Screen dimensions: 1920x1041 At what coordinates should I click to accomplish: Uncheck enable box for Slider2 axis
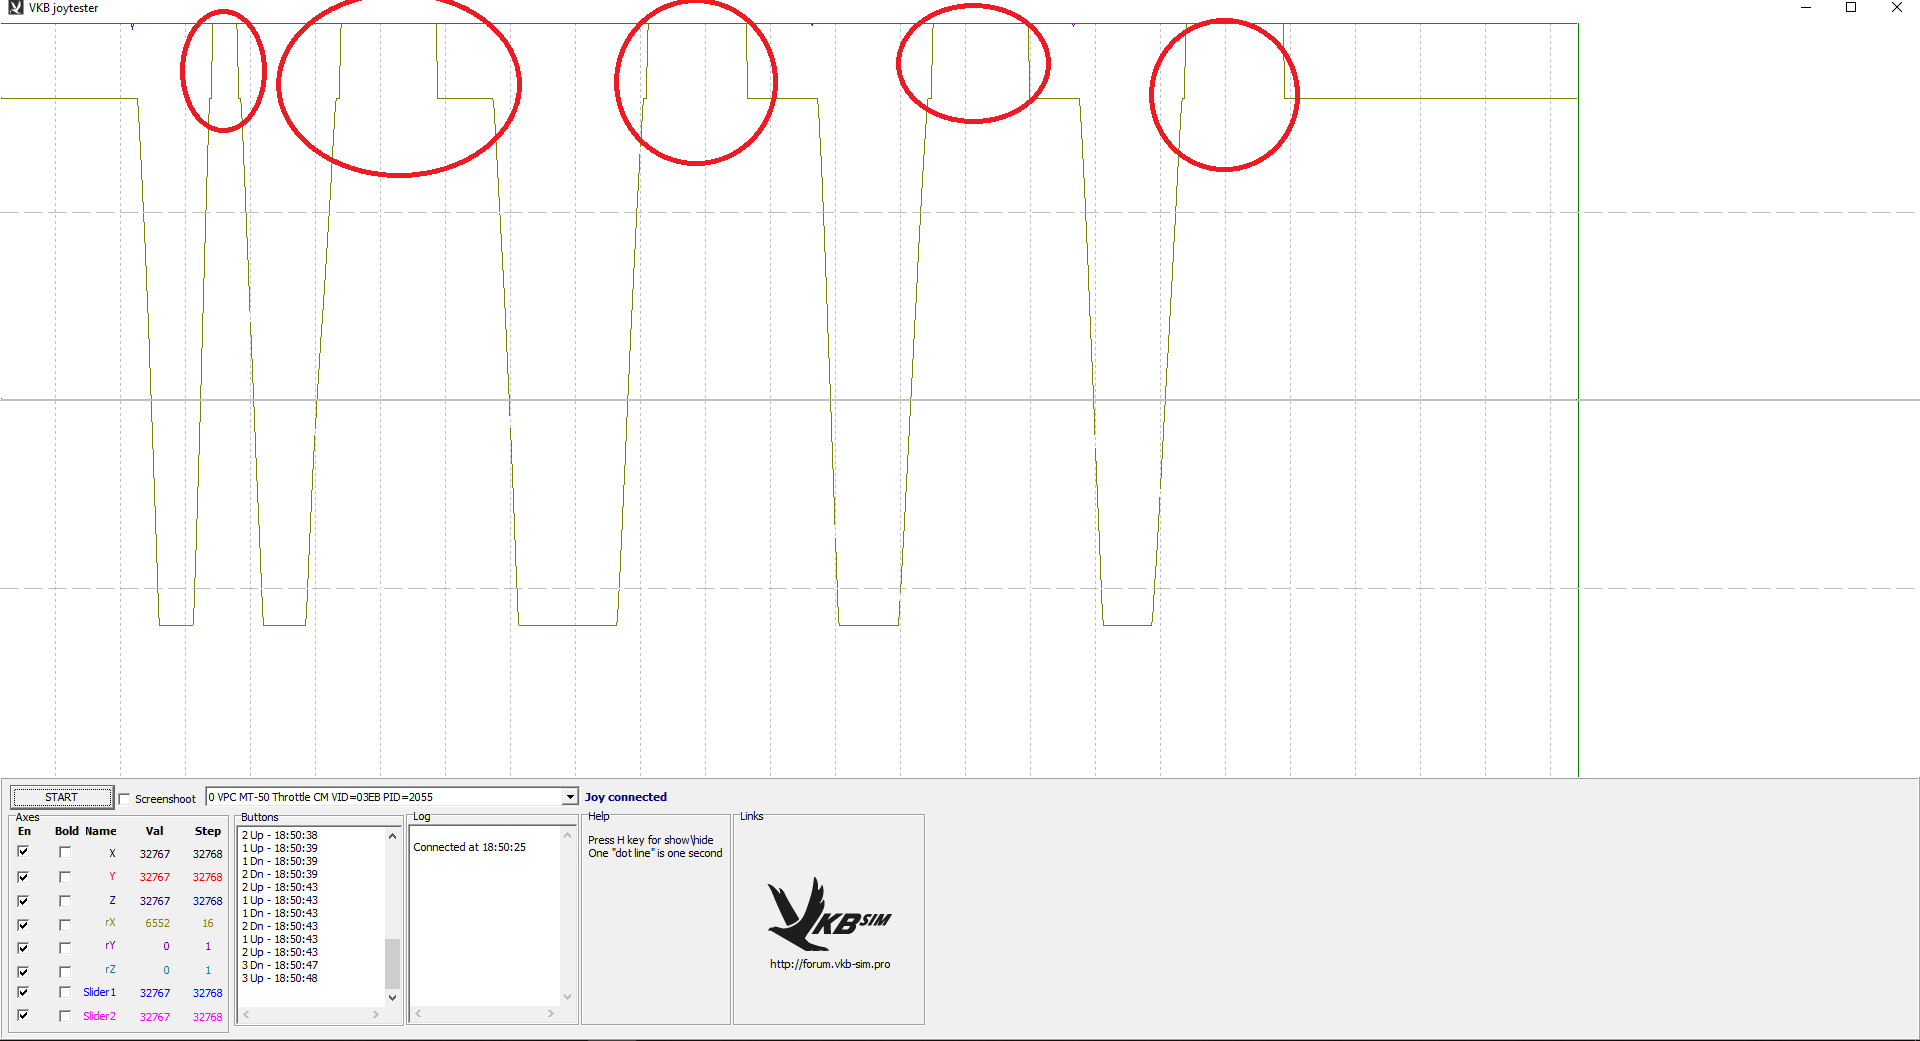[23, 1016]
